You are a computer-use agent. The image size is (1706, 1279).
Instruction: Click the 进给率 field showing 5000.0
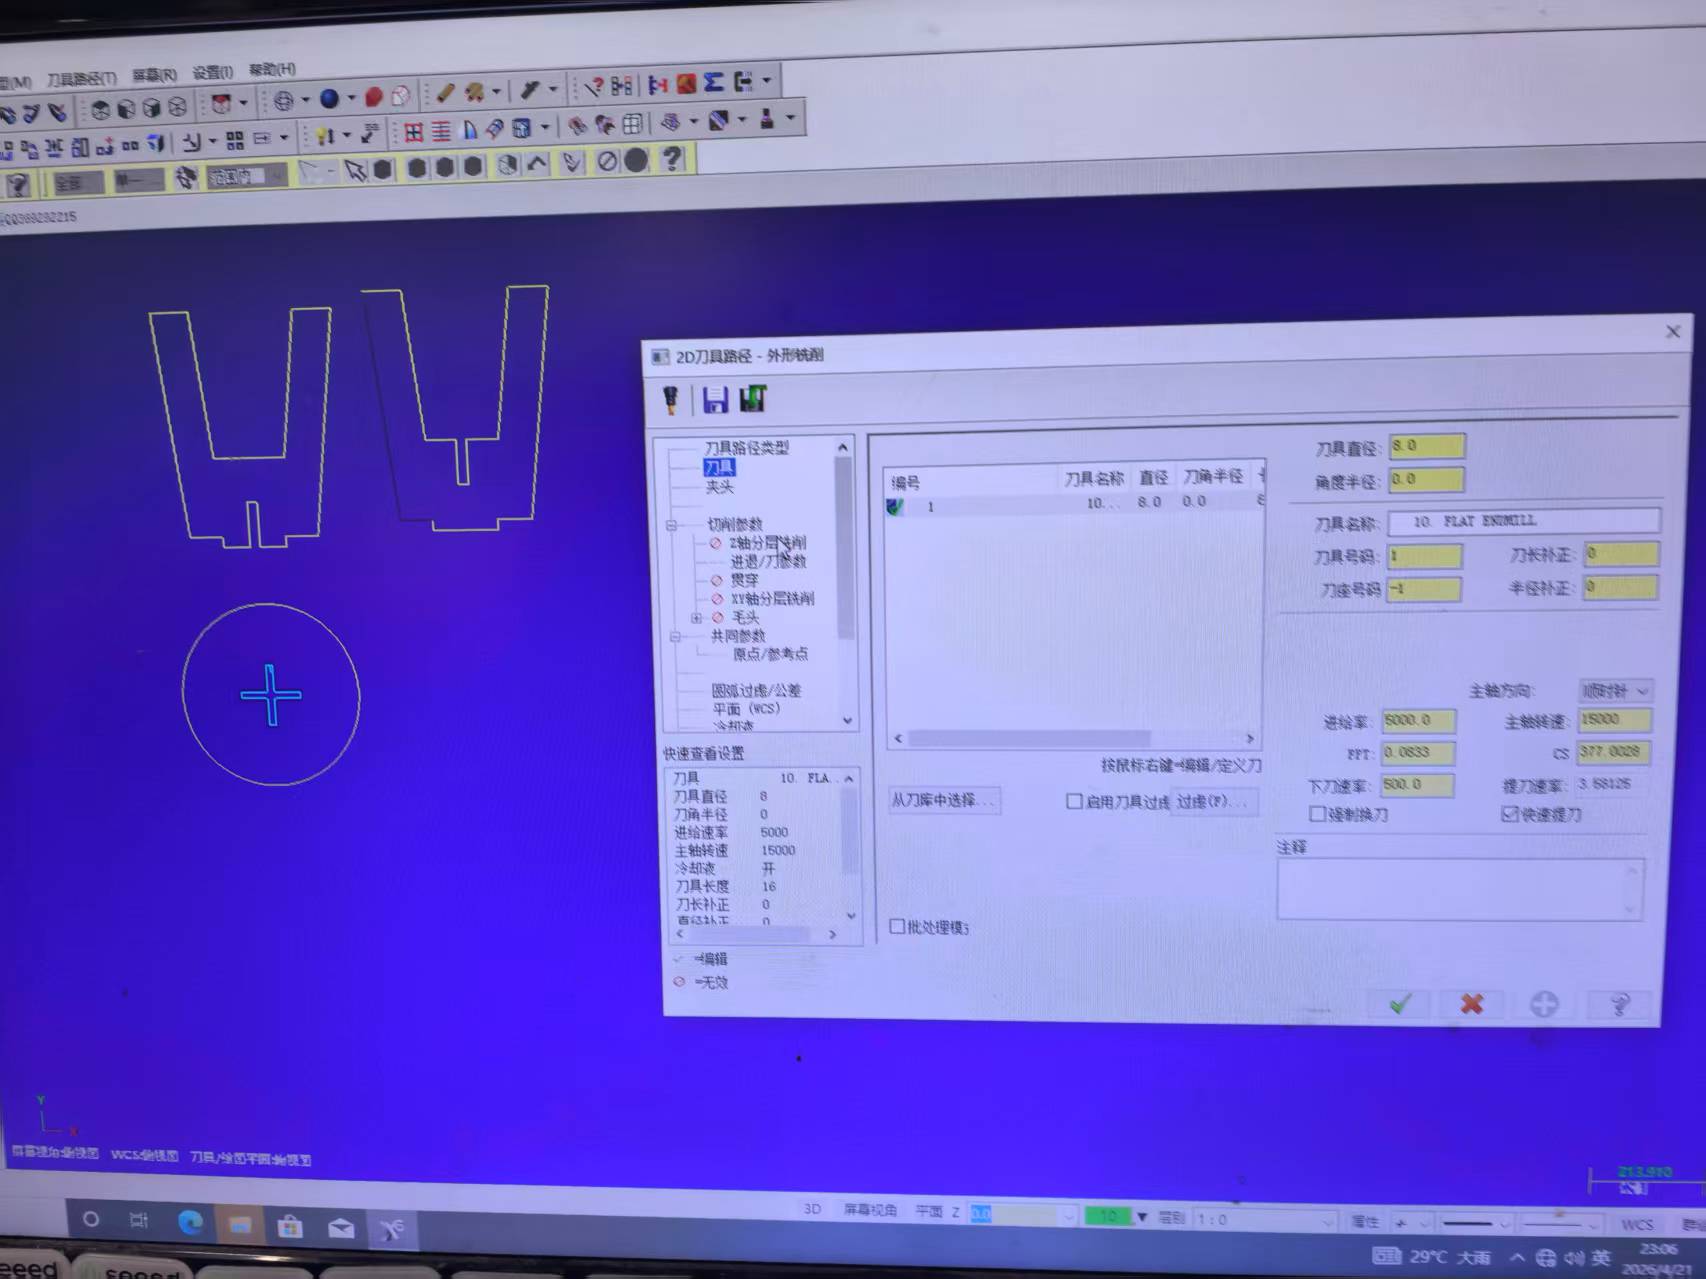click(x=1418, y=720)
